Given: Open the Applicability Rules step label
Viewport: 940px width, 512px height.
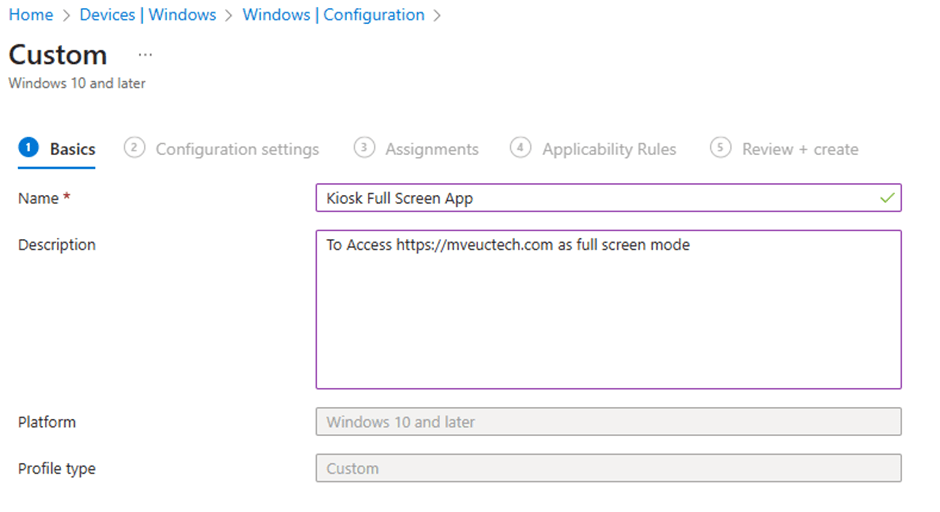Looking at the screenshot, I should [609, 149].
